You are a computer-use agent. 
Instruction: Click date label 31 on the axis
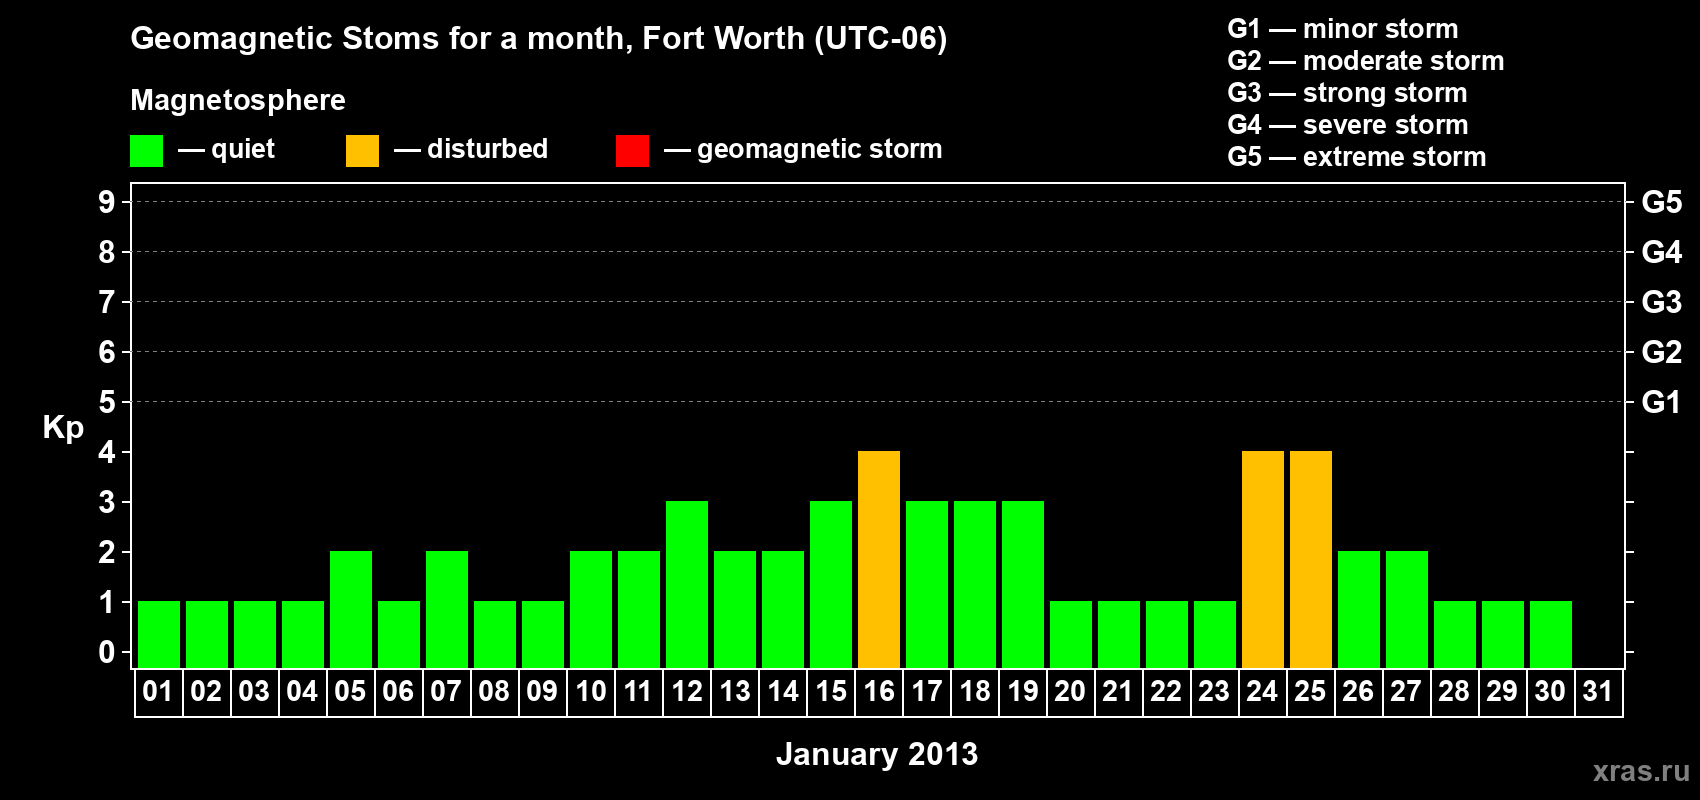[1598, 691]
